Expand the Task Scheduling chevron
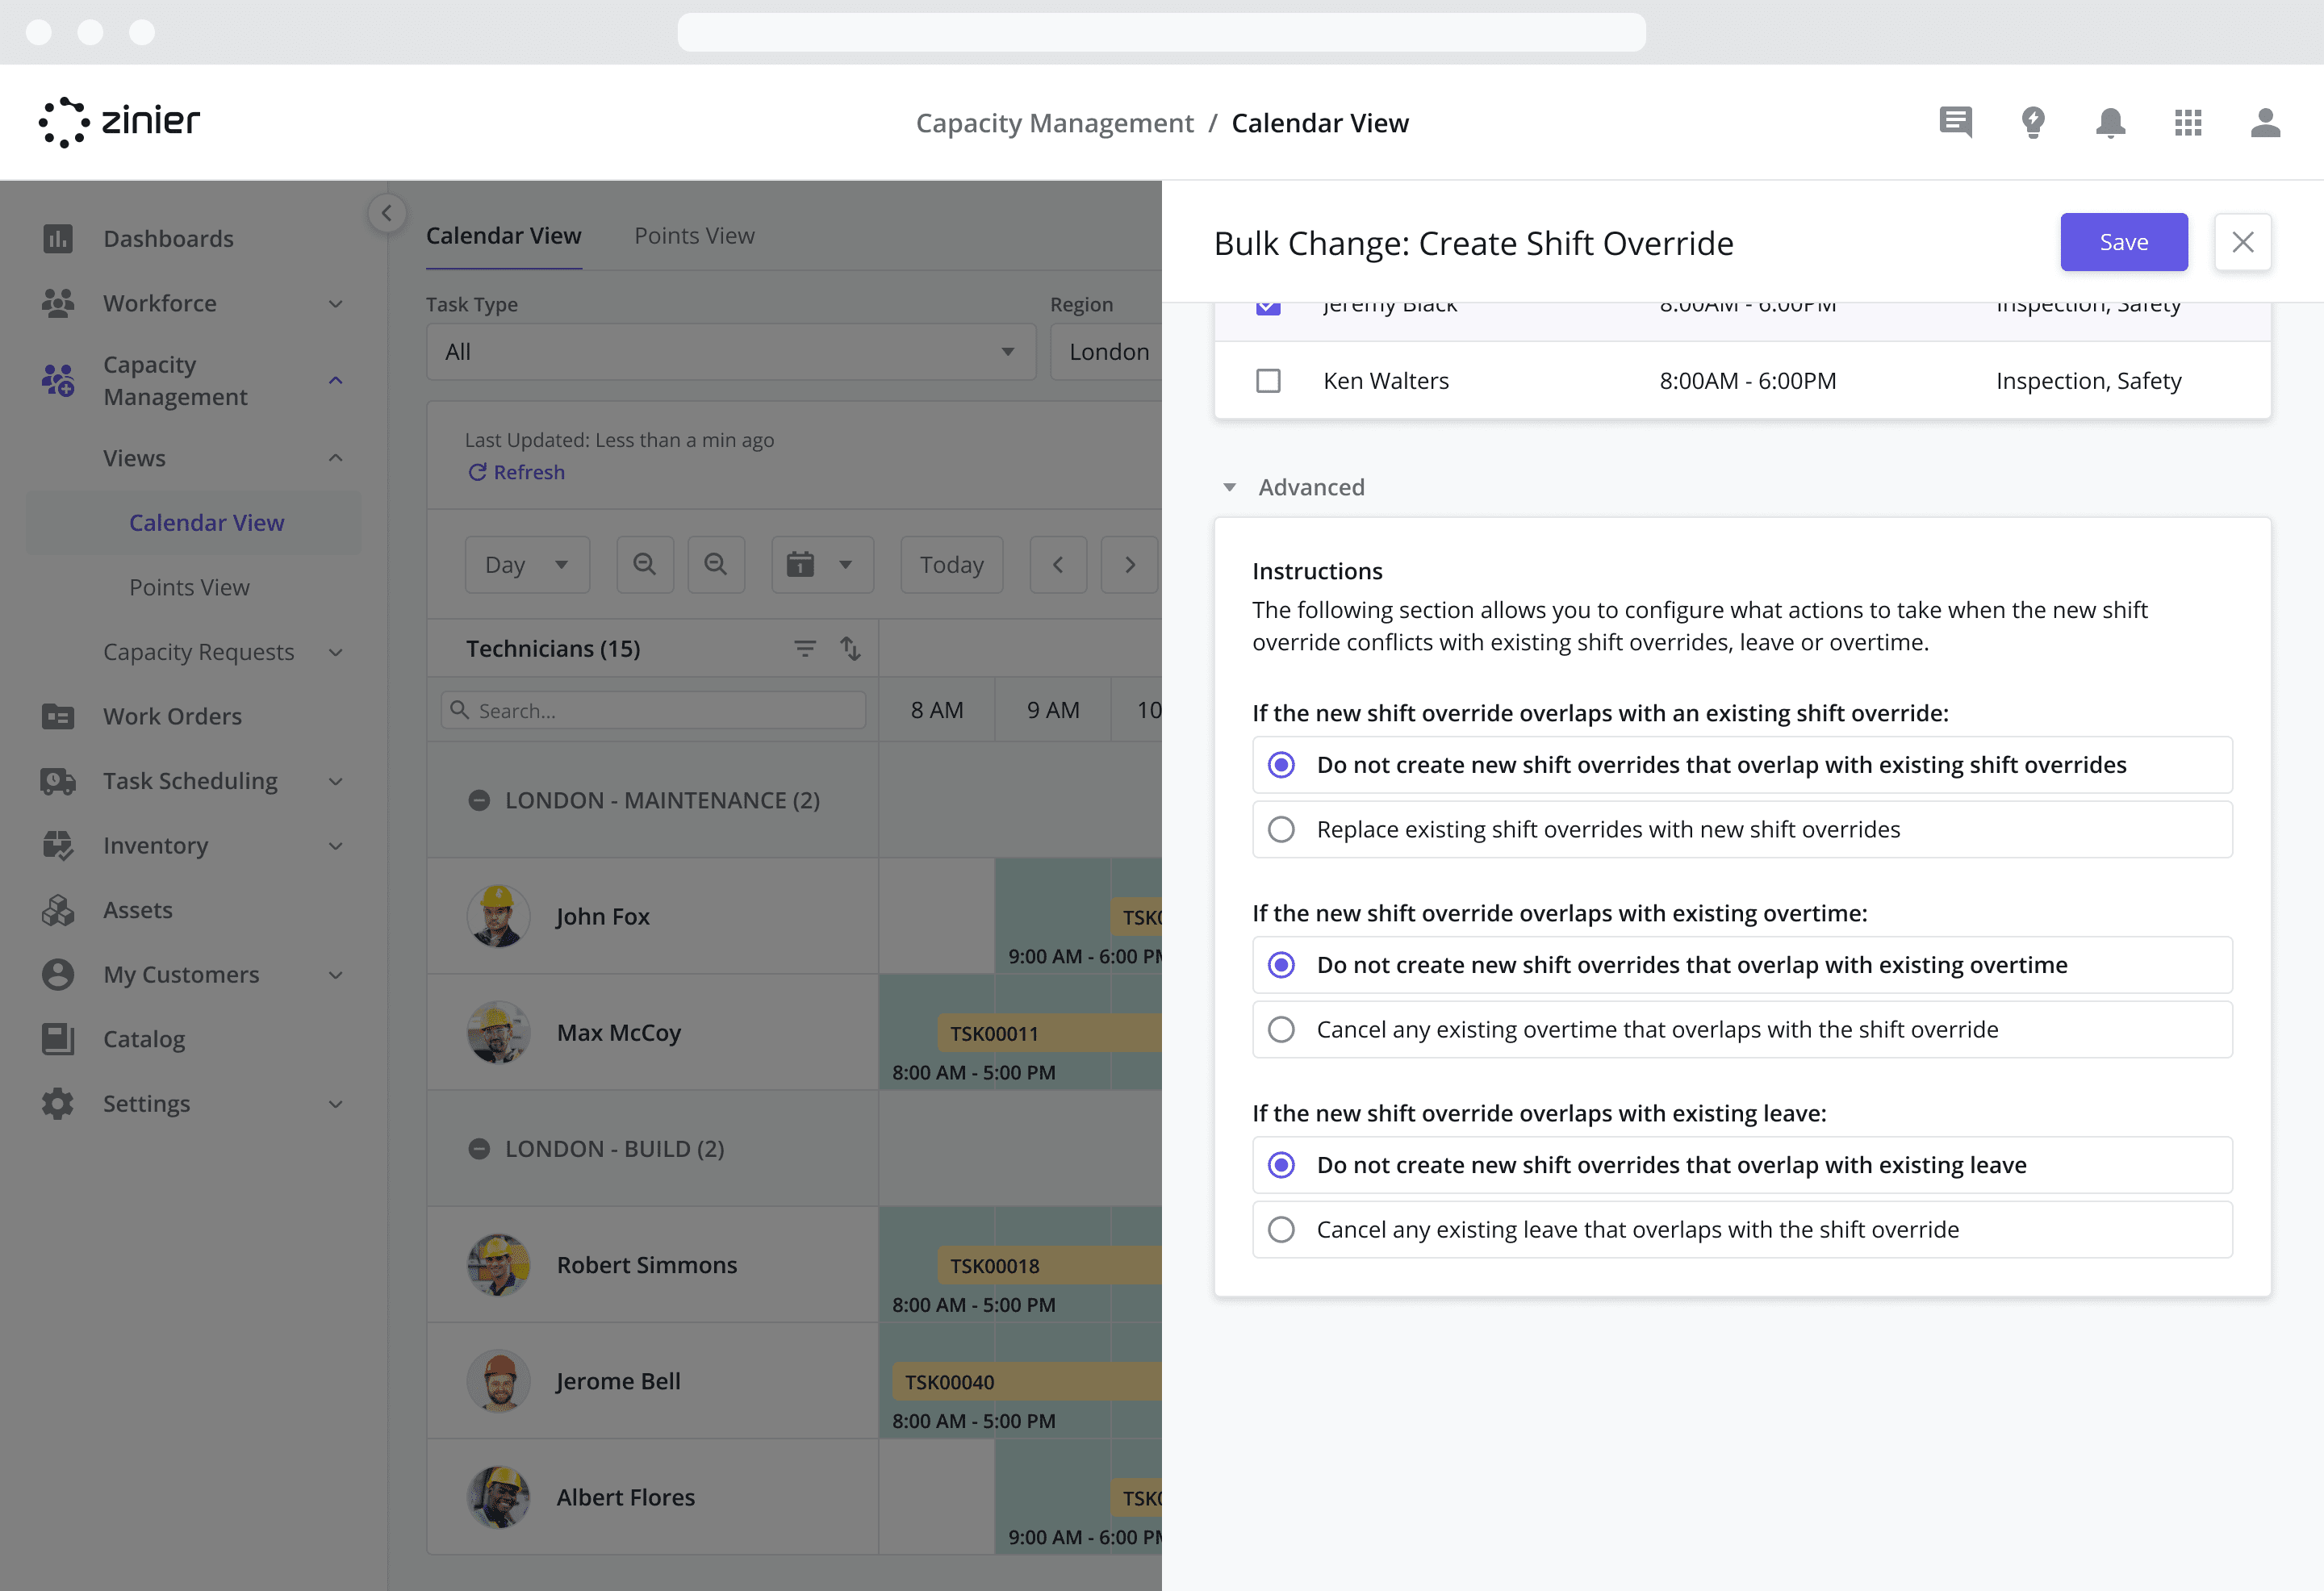This screenshot has width=2324, height=1591. click(336, 781)
